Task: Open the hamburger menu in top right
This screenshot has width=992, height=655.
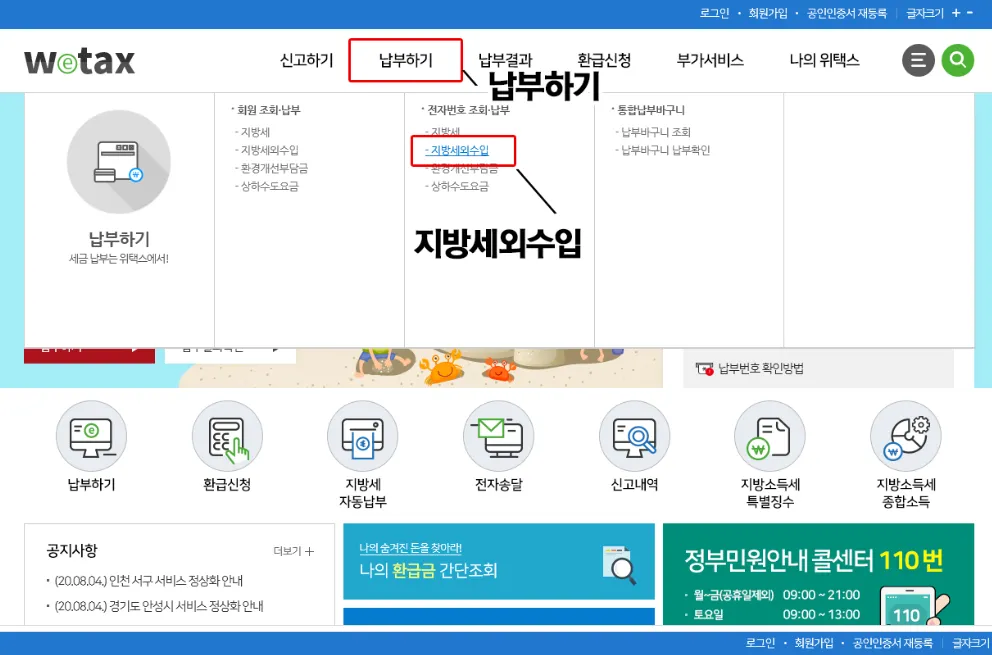Action: click(918, 60)
